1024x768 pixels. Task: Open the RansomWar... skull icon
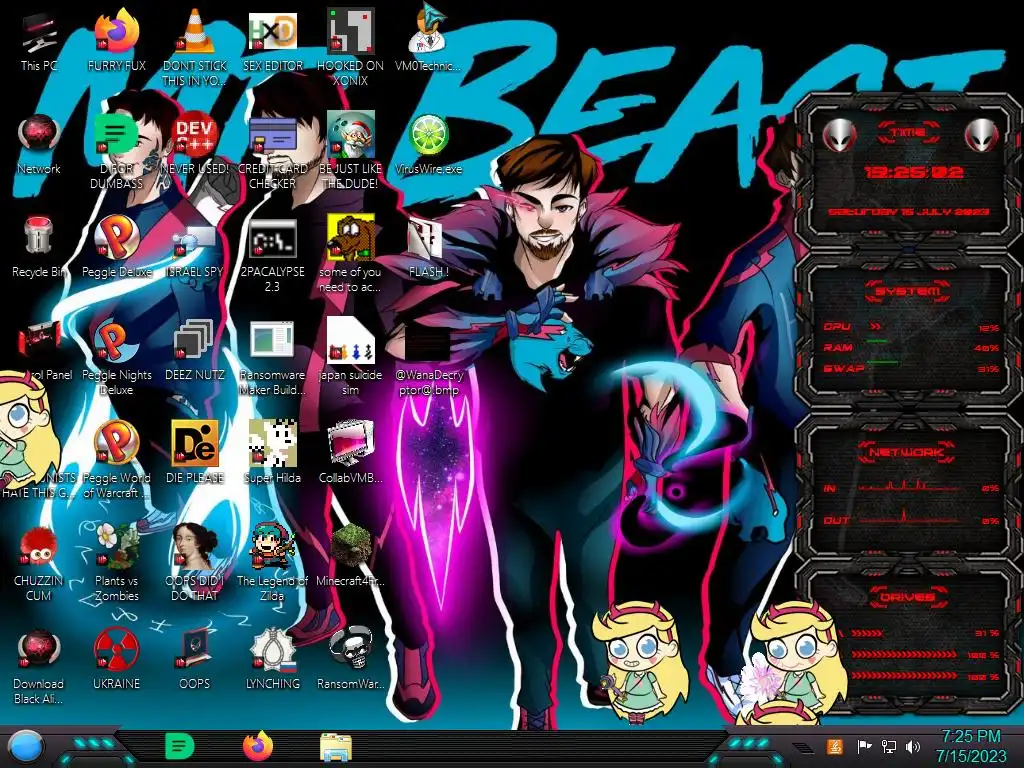351,660
